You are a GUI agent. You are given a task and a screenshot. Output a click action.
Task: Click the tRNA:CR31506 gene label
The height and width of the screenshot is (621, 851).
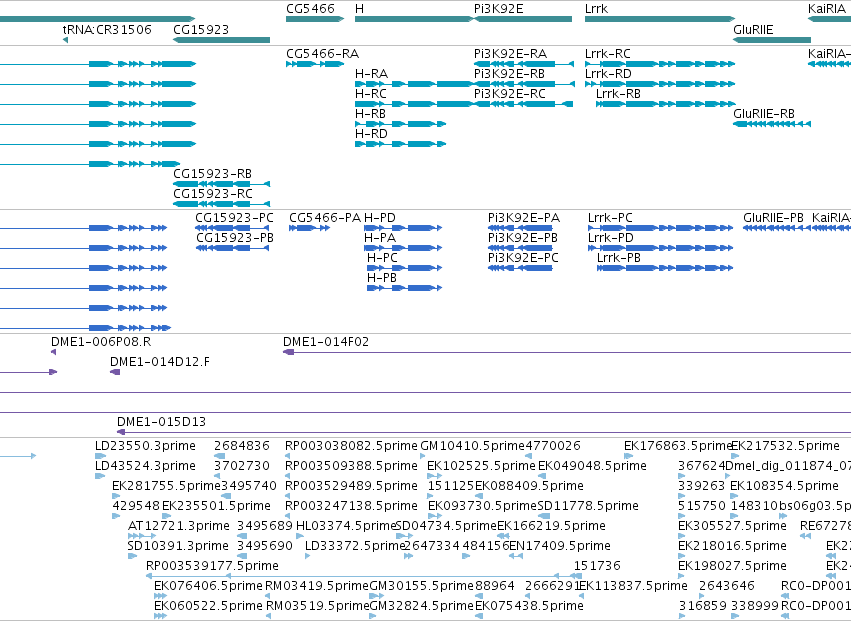coord(107,29)
